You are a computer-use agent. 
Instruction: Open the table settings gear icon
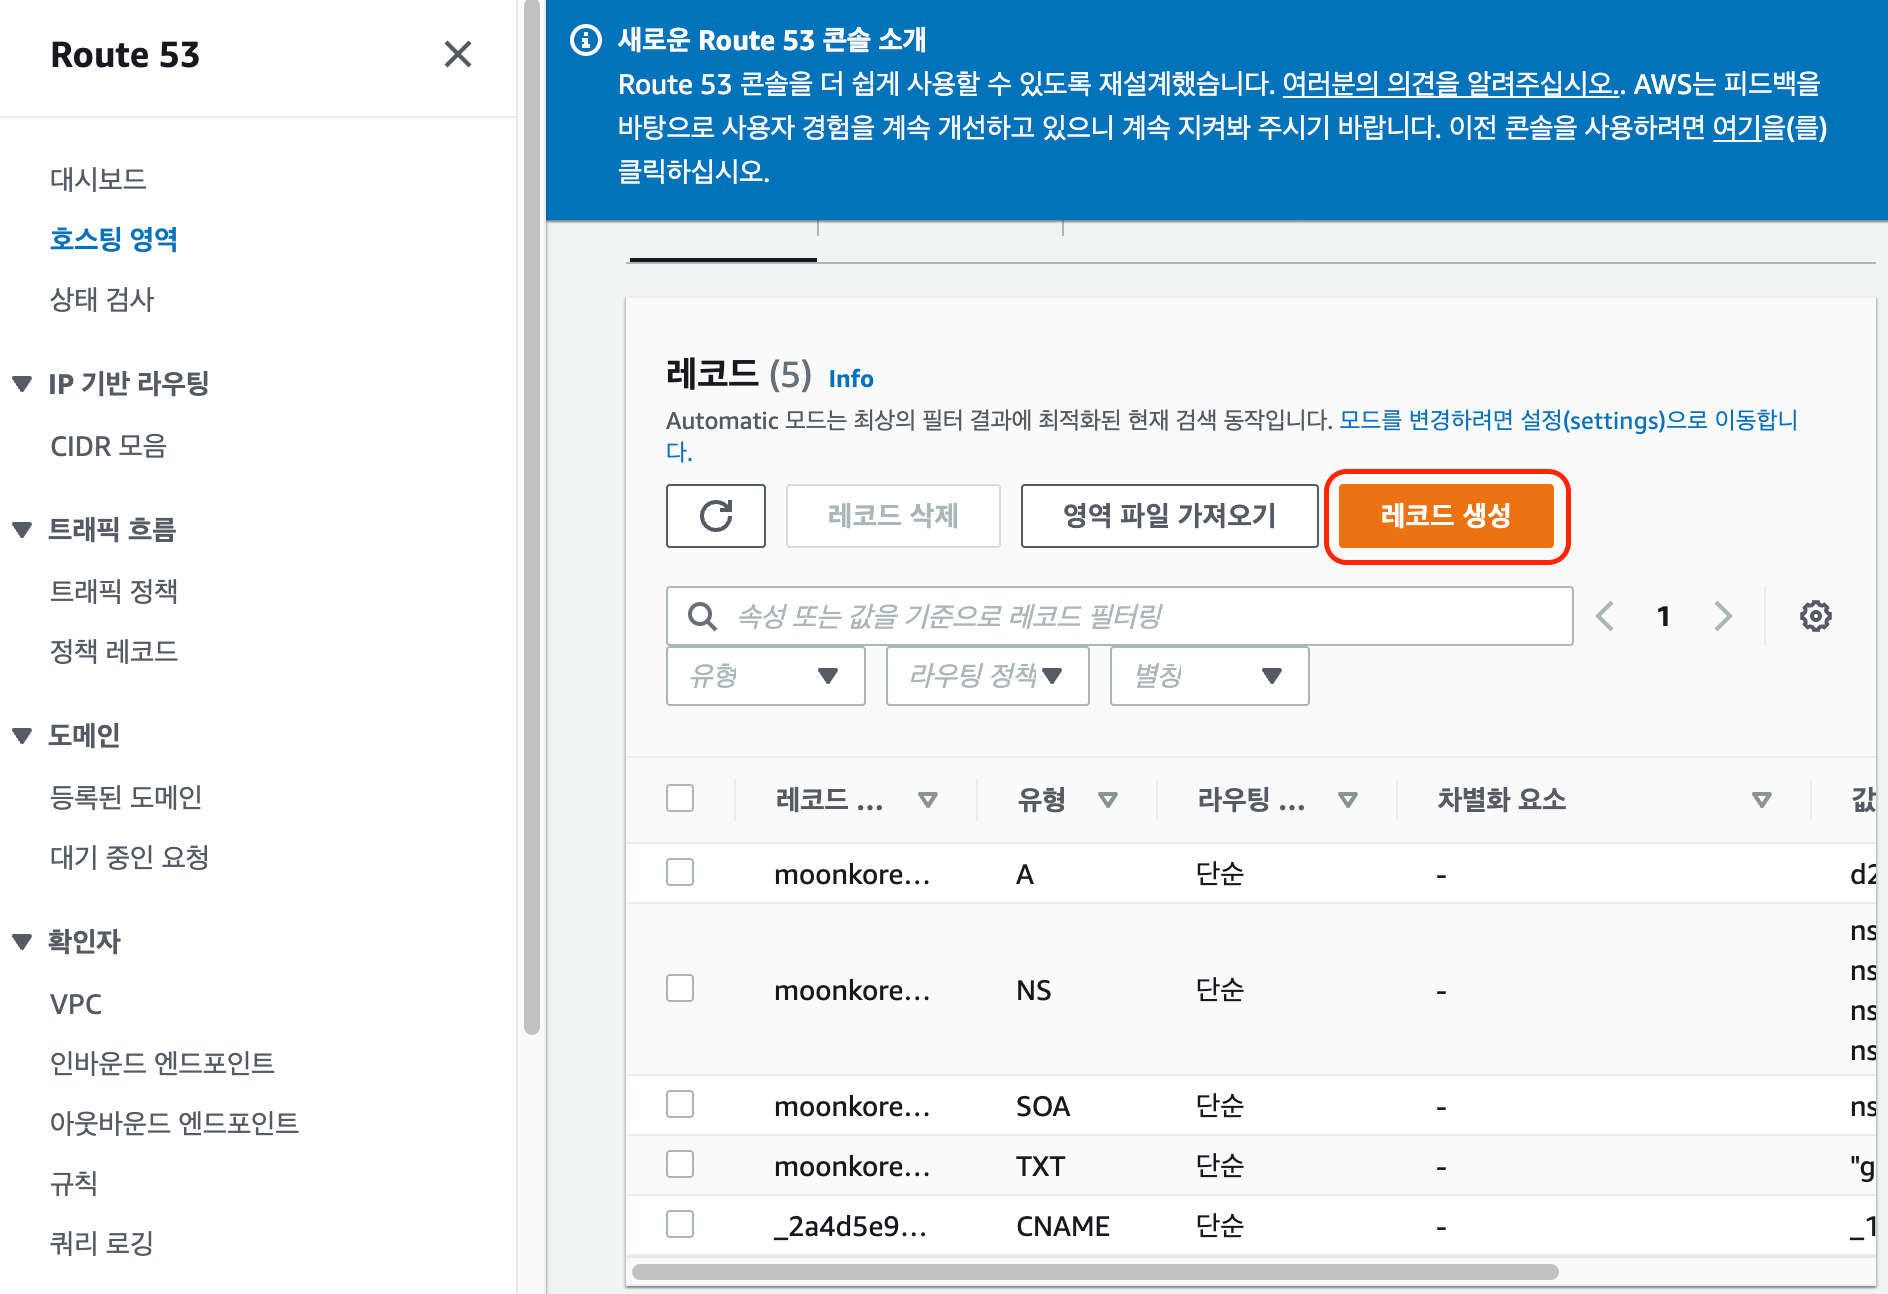(1815, 616)
